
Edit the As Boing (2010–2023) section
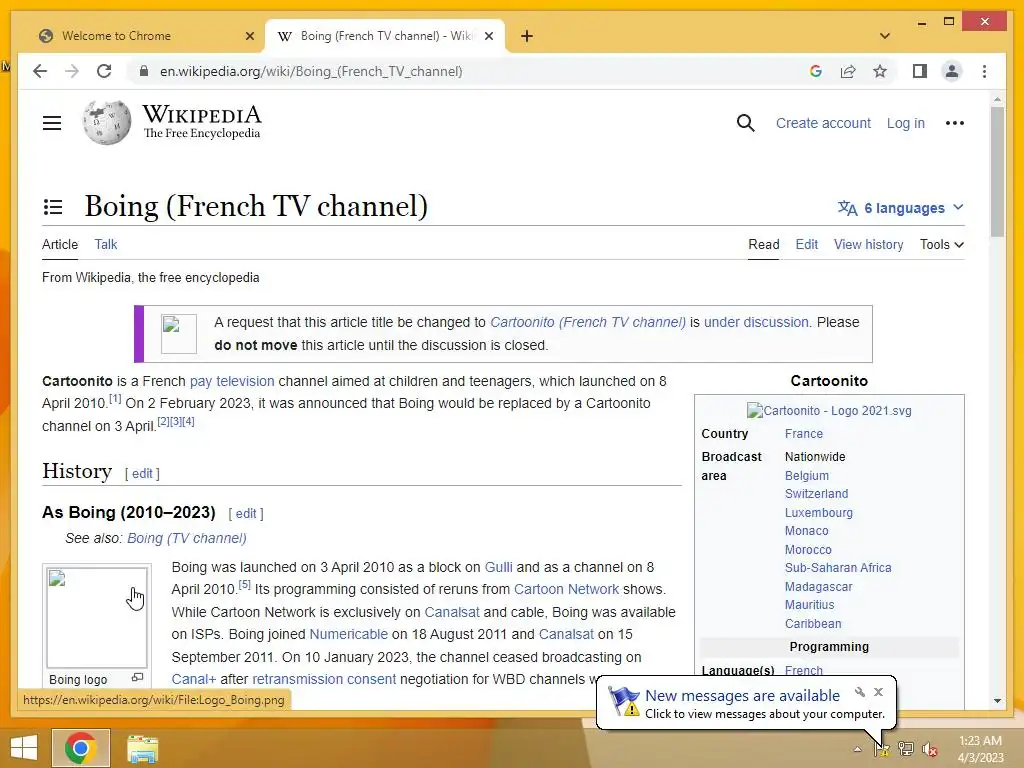pyautogui.click(x=246, y=513)
